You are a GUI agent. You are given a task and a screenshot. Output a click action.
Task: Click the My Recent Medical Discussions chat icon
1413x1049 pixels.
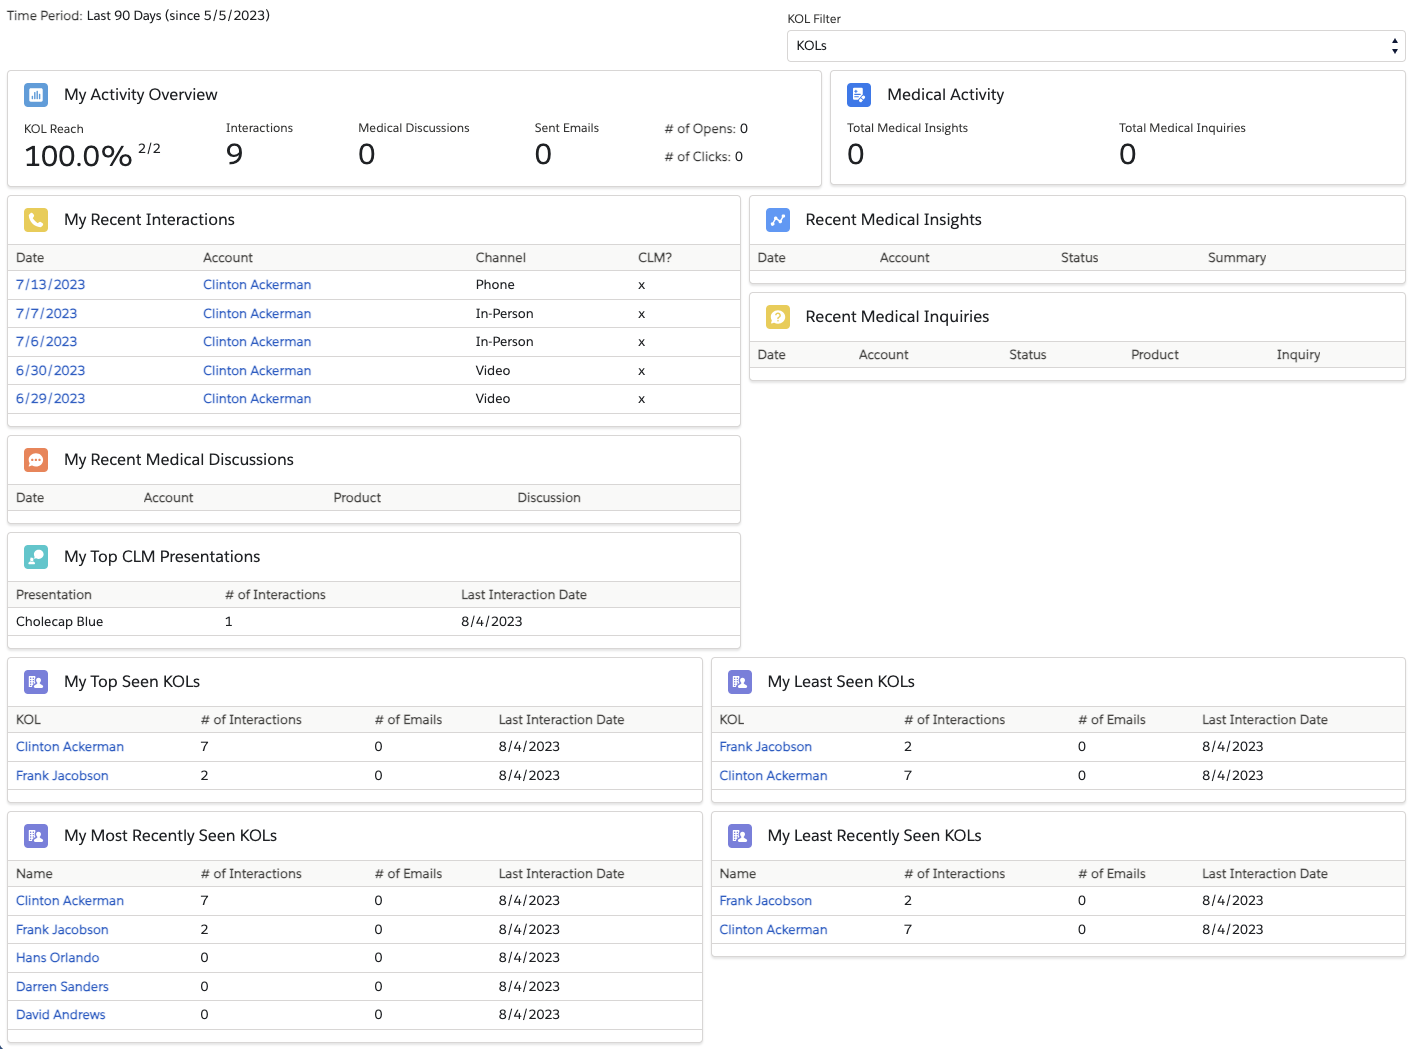coord(36,460)
